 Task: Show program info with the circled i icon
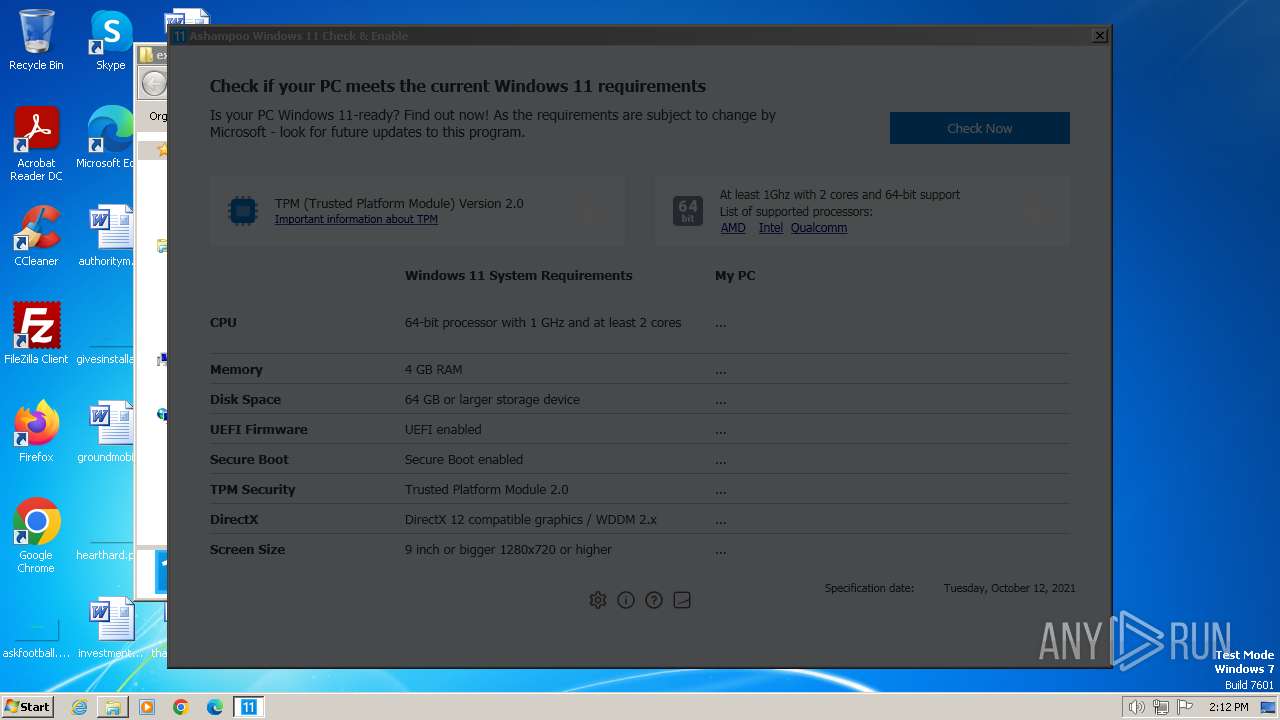(626, 600)
